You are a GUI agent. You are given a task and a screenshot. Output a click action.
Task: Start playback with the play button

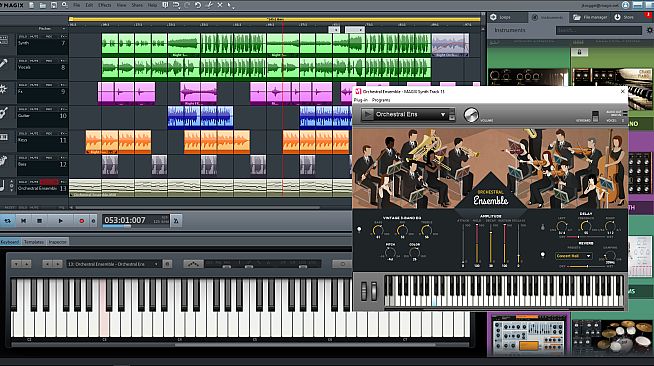60,221
